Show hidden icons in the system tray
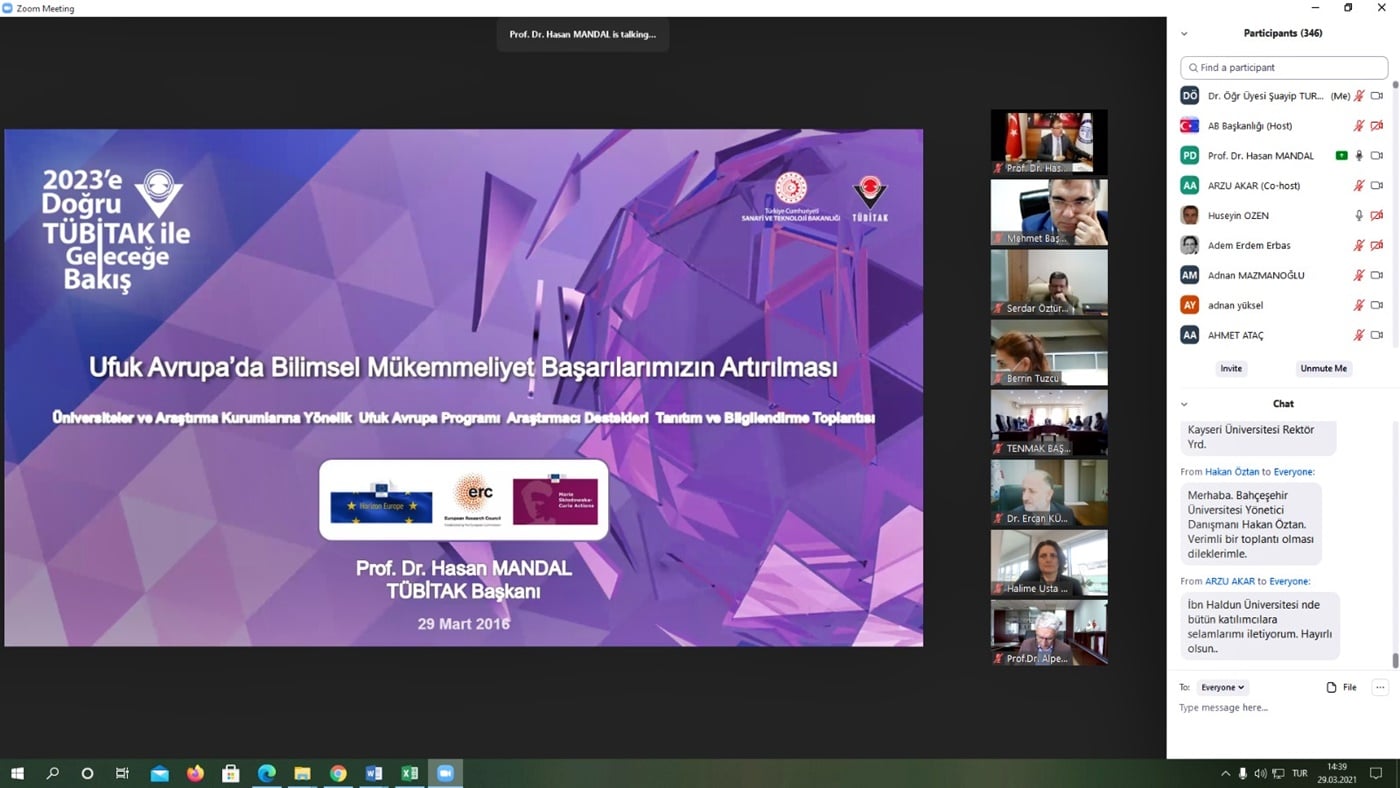Image resolution: width=1400 pixels, height=788 pixels. (1225, 773)
